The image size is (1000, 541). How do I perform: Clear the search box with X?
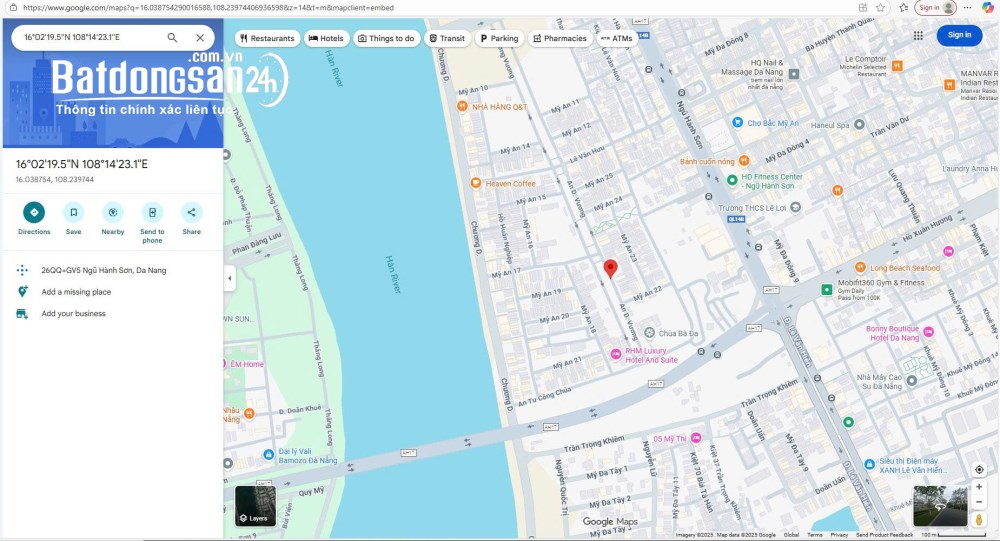click(x=200, y=38)
